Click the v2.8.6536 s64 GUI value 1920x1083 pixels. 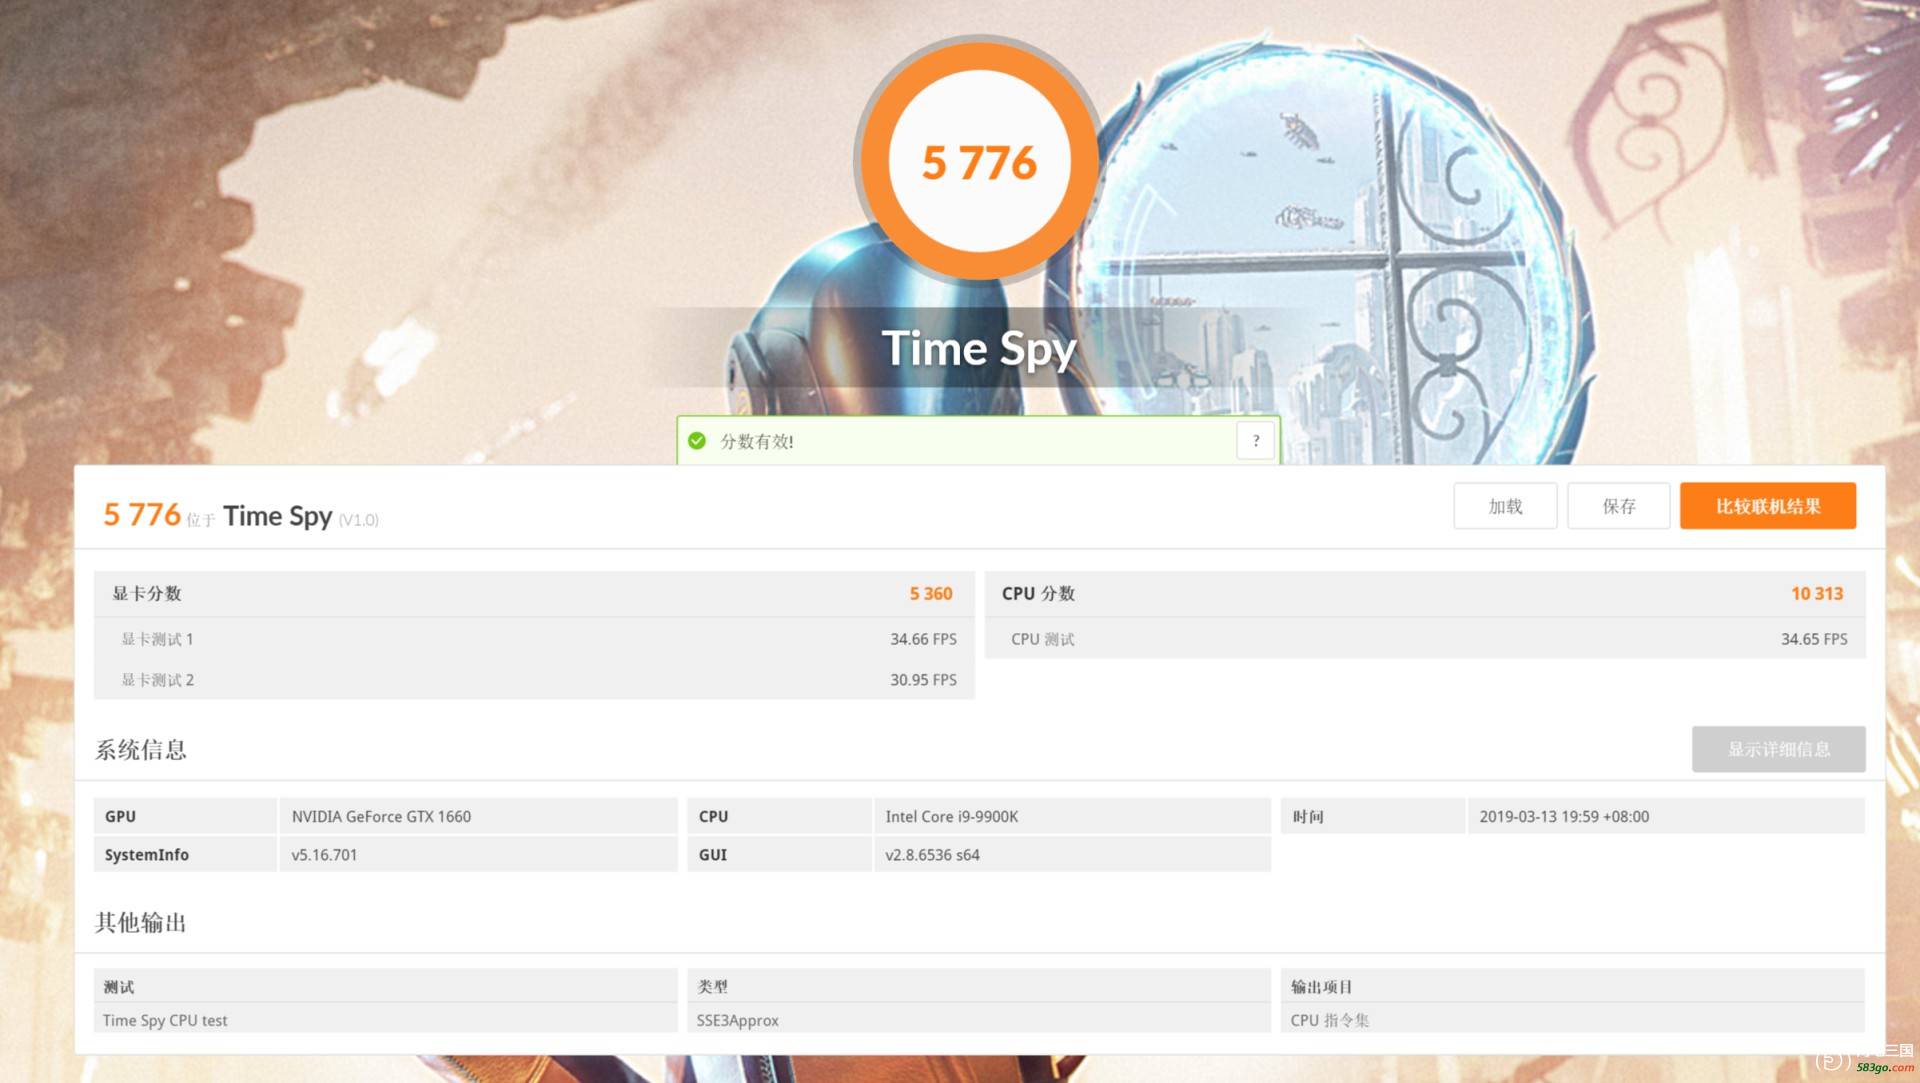pos(1072,854)
